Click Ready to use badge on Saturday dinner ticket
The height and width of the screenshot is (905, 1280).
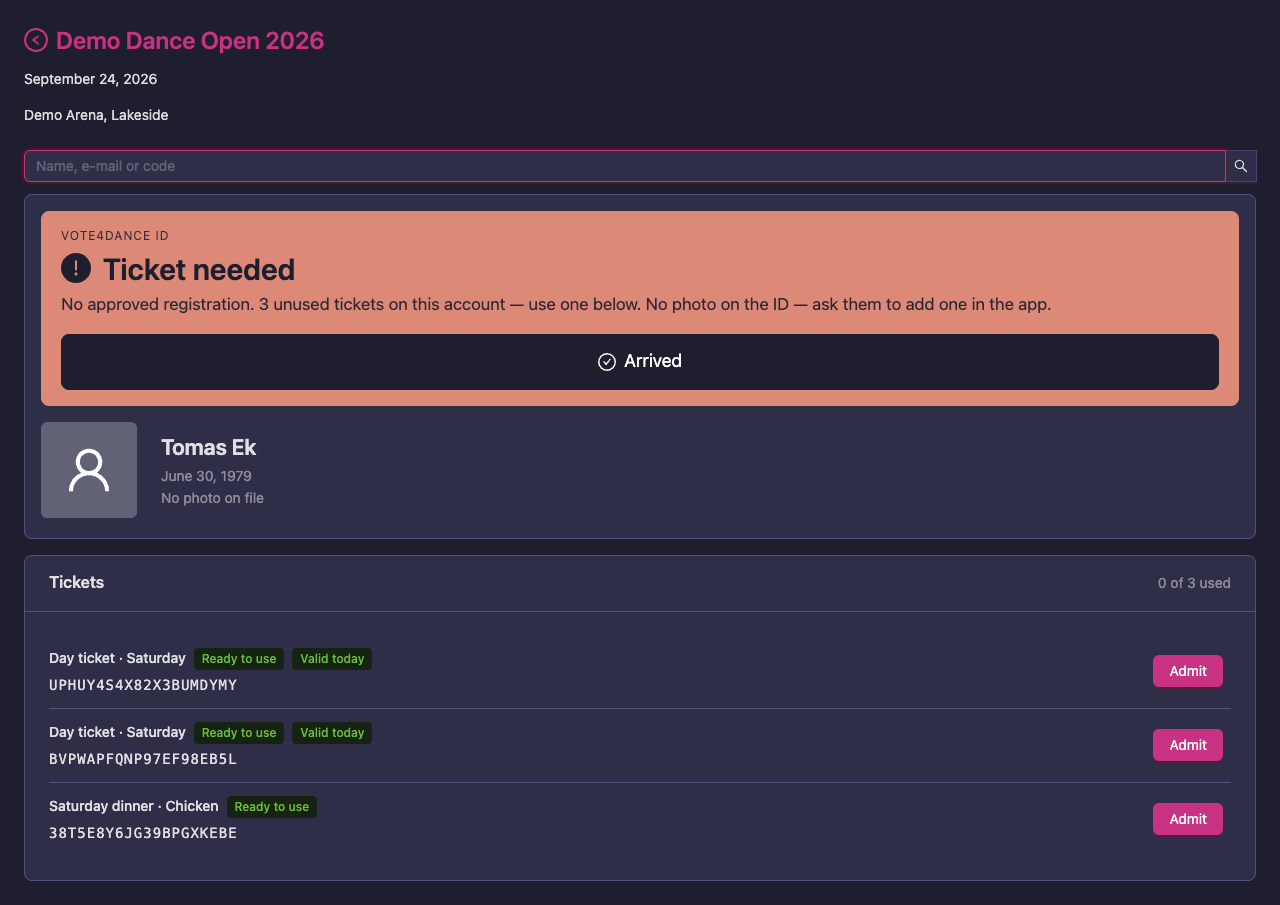pyautogui.click(x=272, y=807)
